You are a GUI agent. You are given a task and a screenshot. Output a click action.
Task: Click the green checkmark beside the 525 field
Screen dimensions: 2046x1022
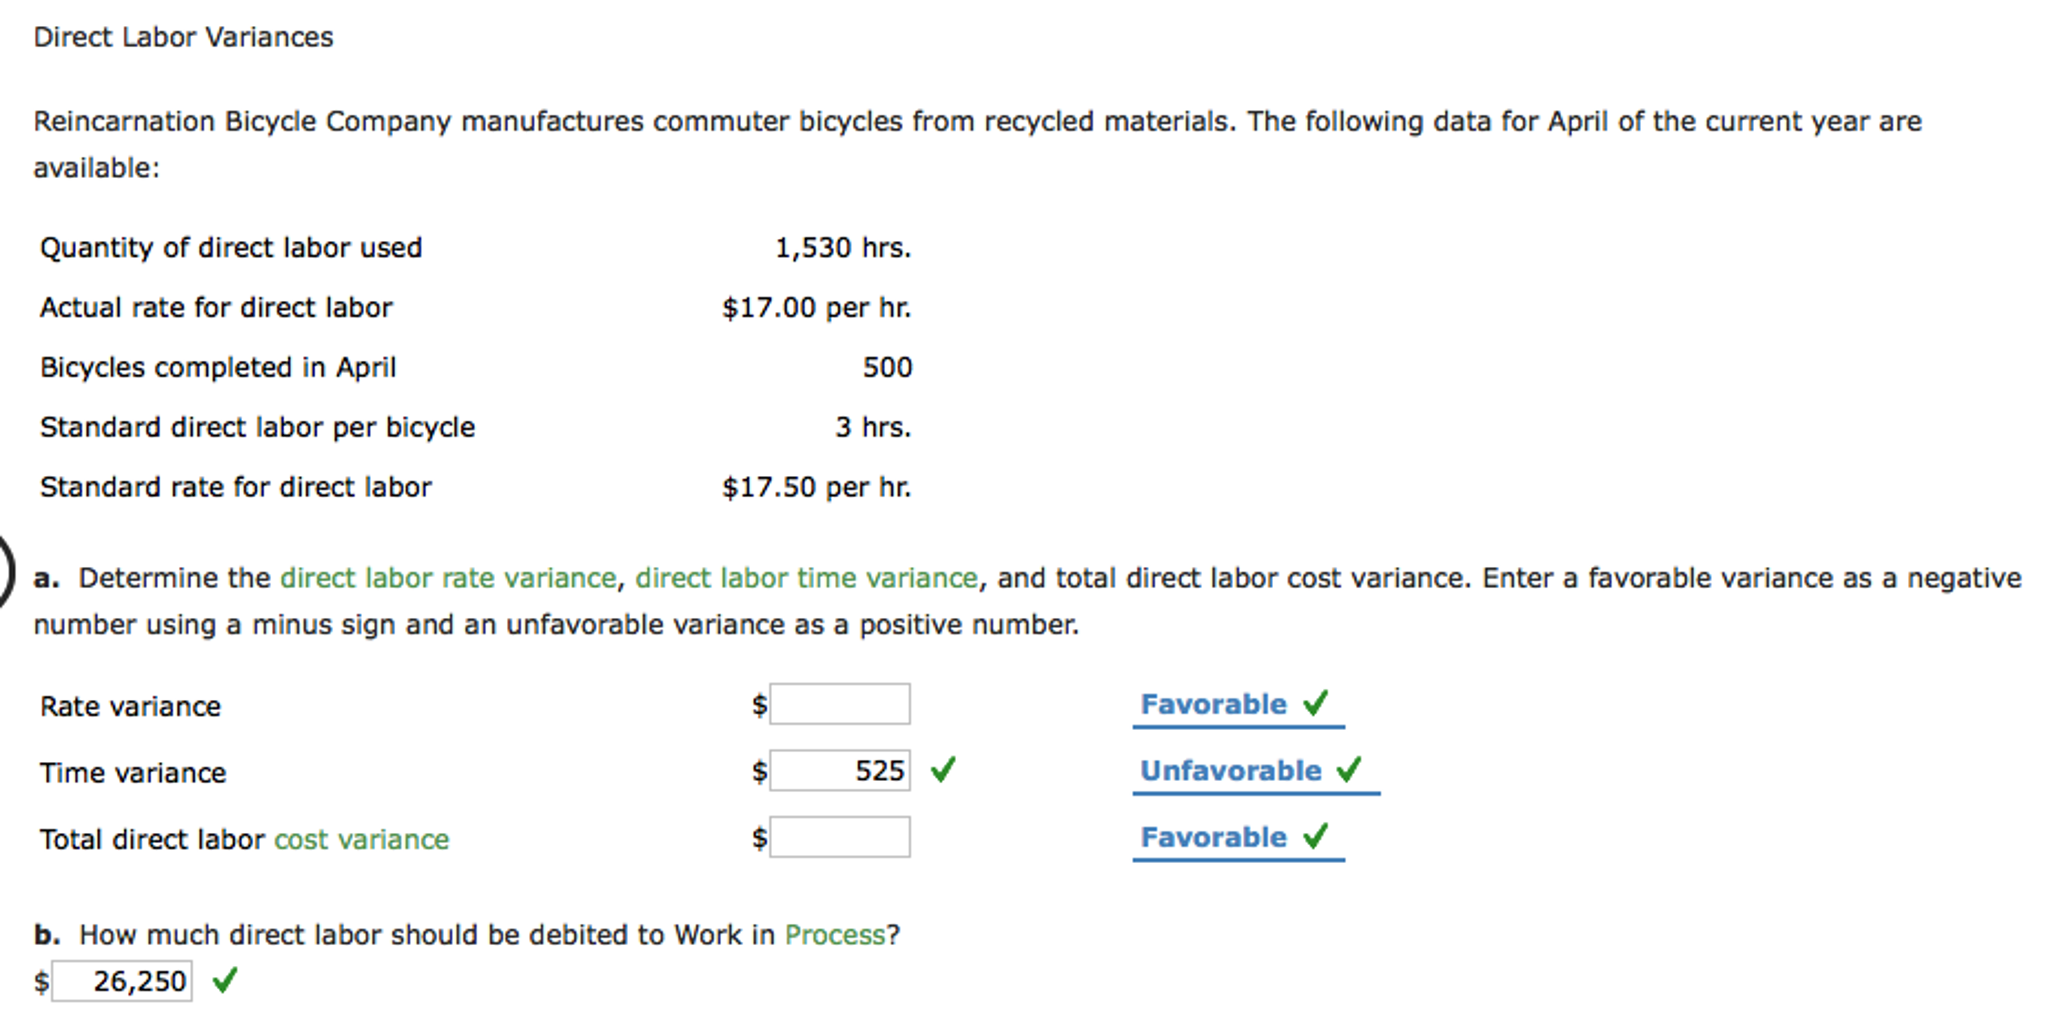click(943, 770)
